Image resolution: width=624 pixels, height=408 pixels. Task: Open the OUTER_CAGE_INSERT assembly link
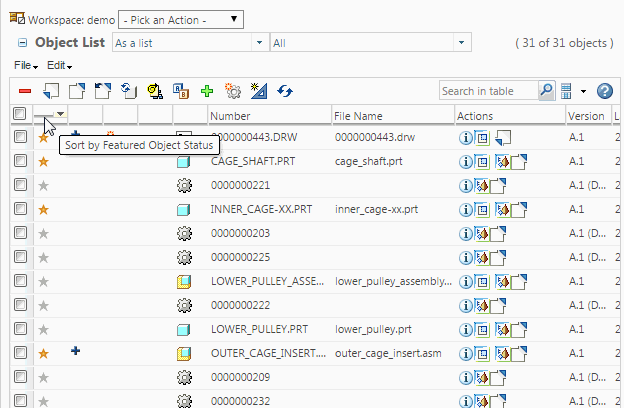pyautogui.click(x=267, y=353)
